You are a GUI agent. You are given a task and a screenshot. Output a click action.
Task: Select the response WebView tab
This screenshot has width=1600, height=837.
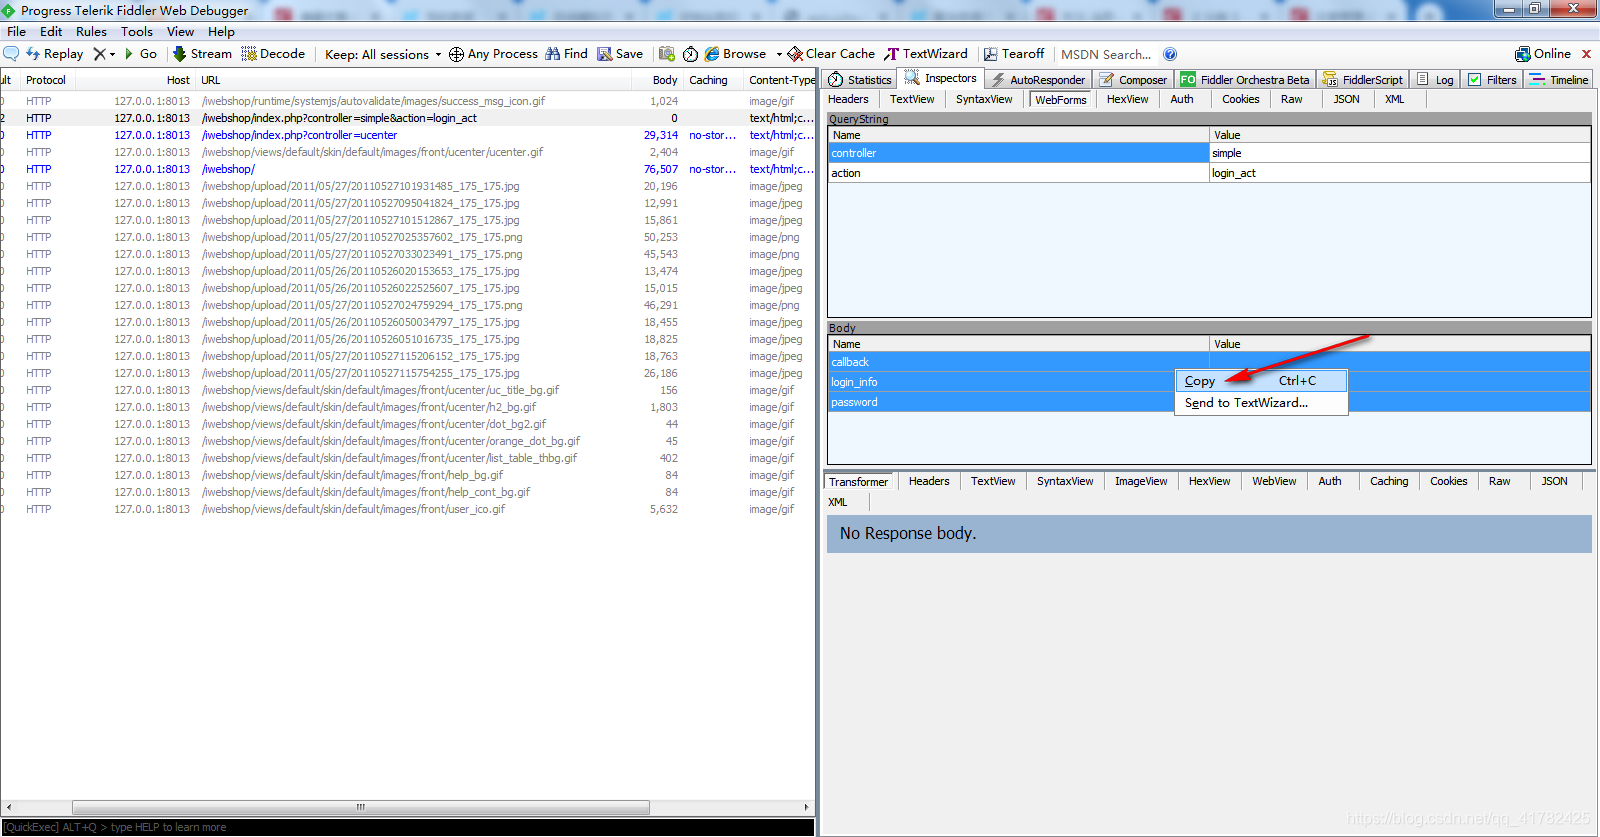[1274, 481]
